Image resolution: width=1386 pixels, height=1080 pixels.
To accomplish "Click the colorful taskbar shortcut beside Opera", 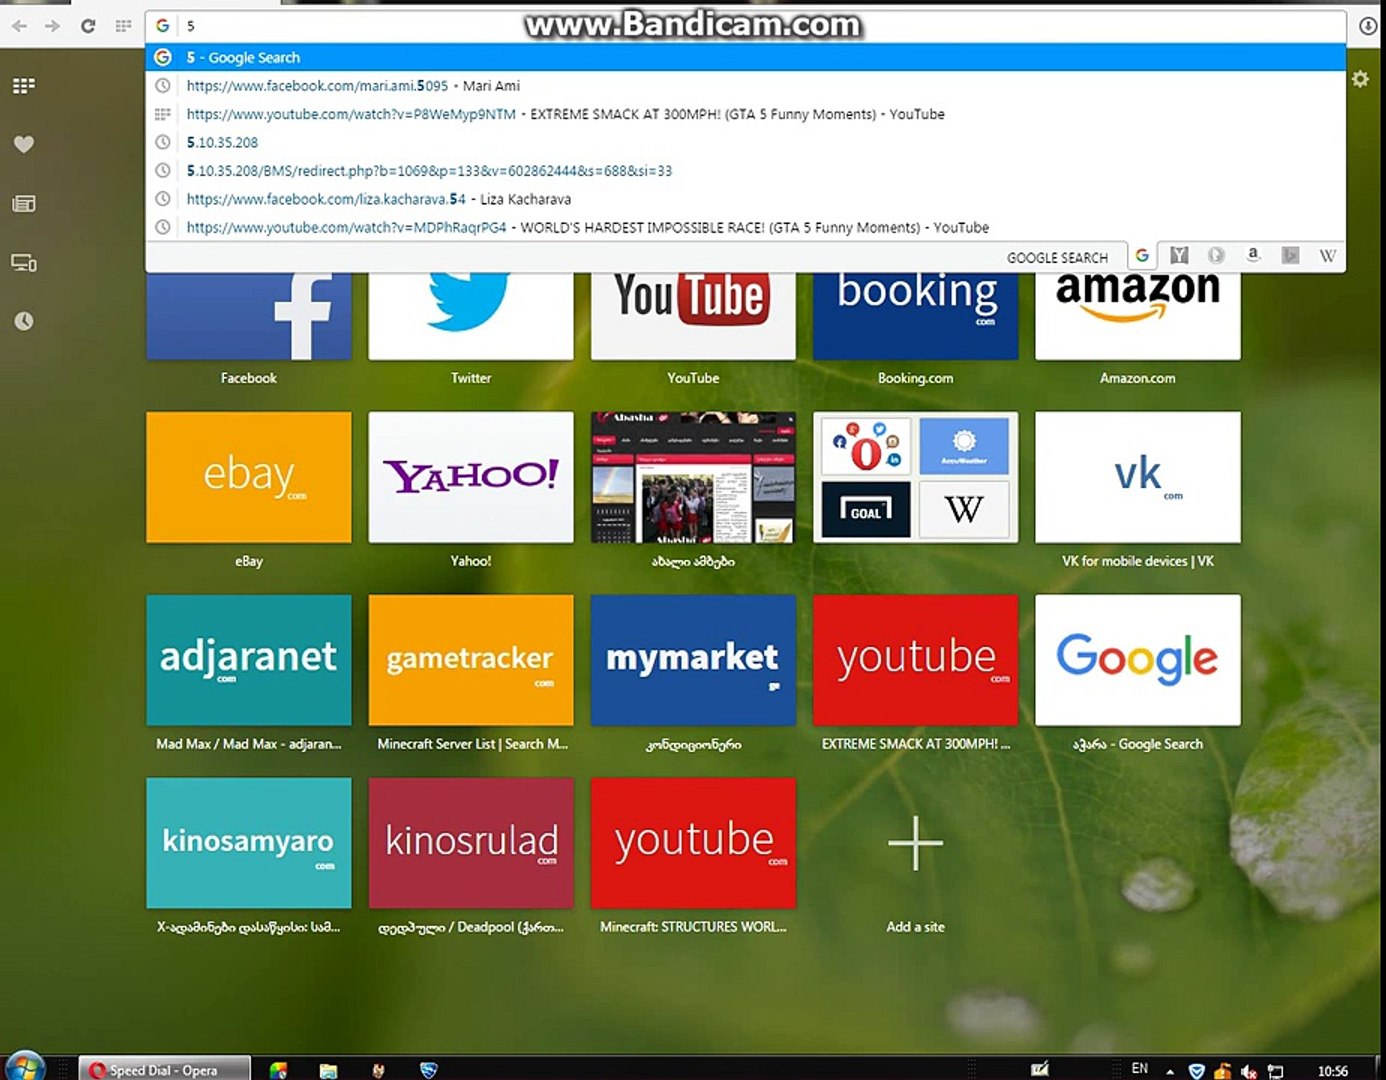I will click(278, 1070).
